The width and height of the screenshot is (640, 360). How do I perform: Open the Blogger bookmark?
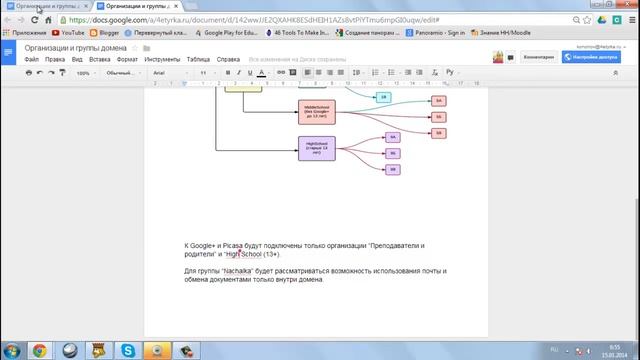click(104, 33)
